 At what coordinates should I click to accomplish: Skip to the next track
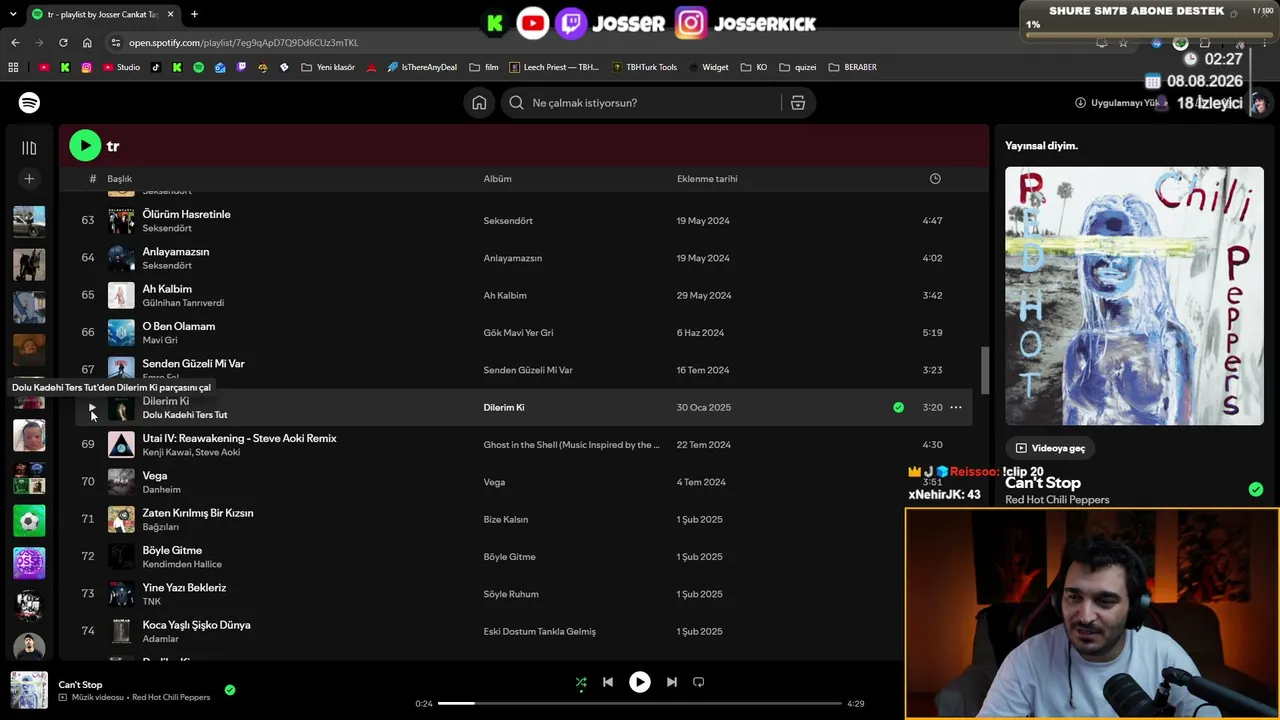(x=672, y=682)
